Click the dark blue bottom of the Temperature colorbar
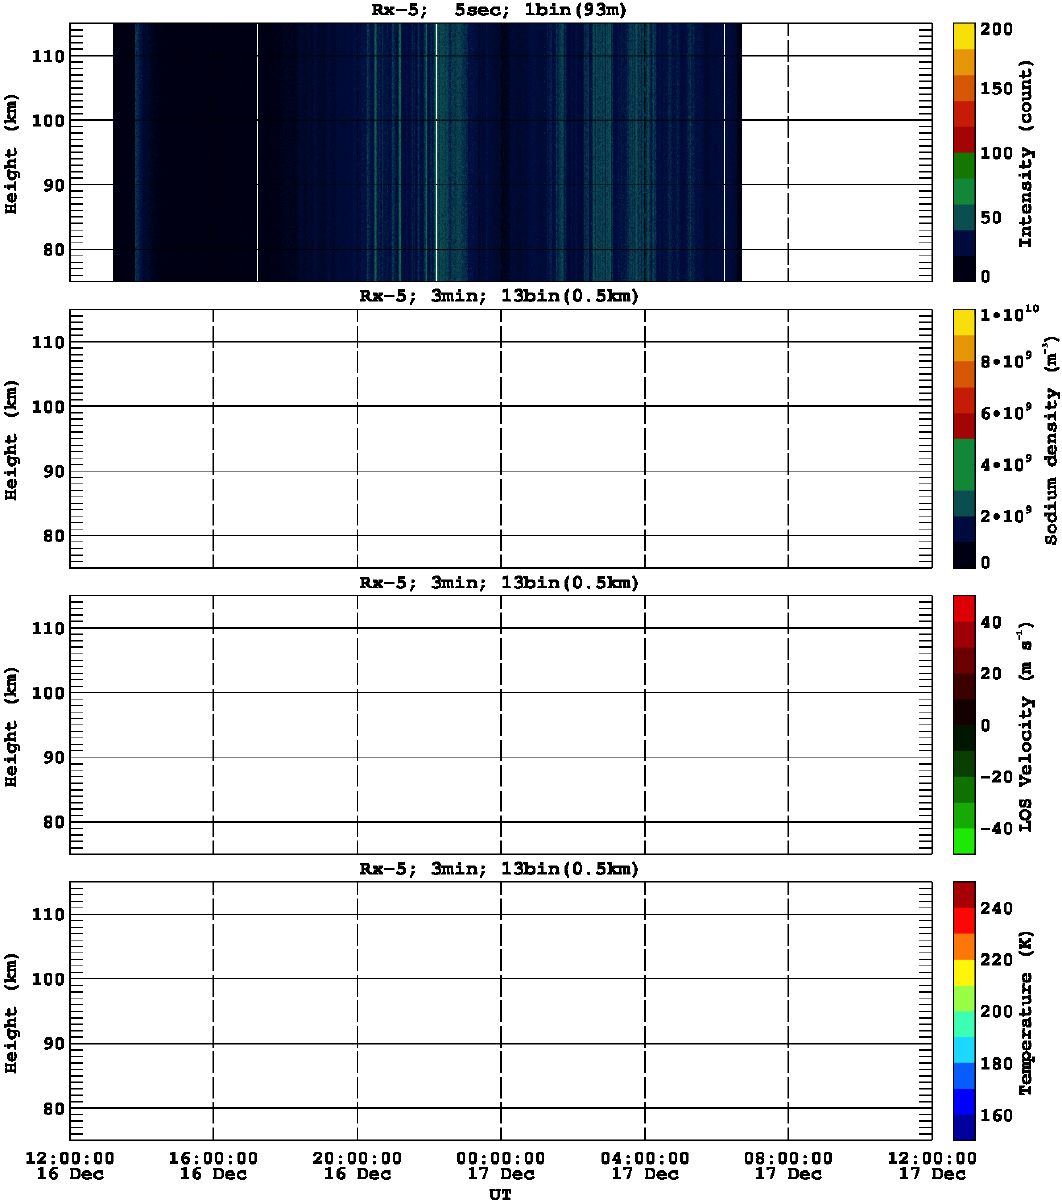 tap(964, 1127)
